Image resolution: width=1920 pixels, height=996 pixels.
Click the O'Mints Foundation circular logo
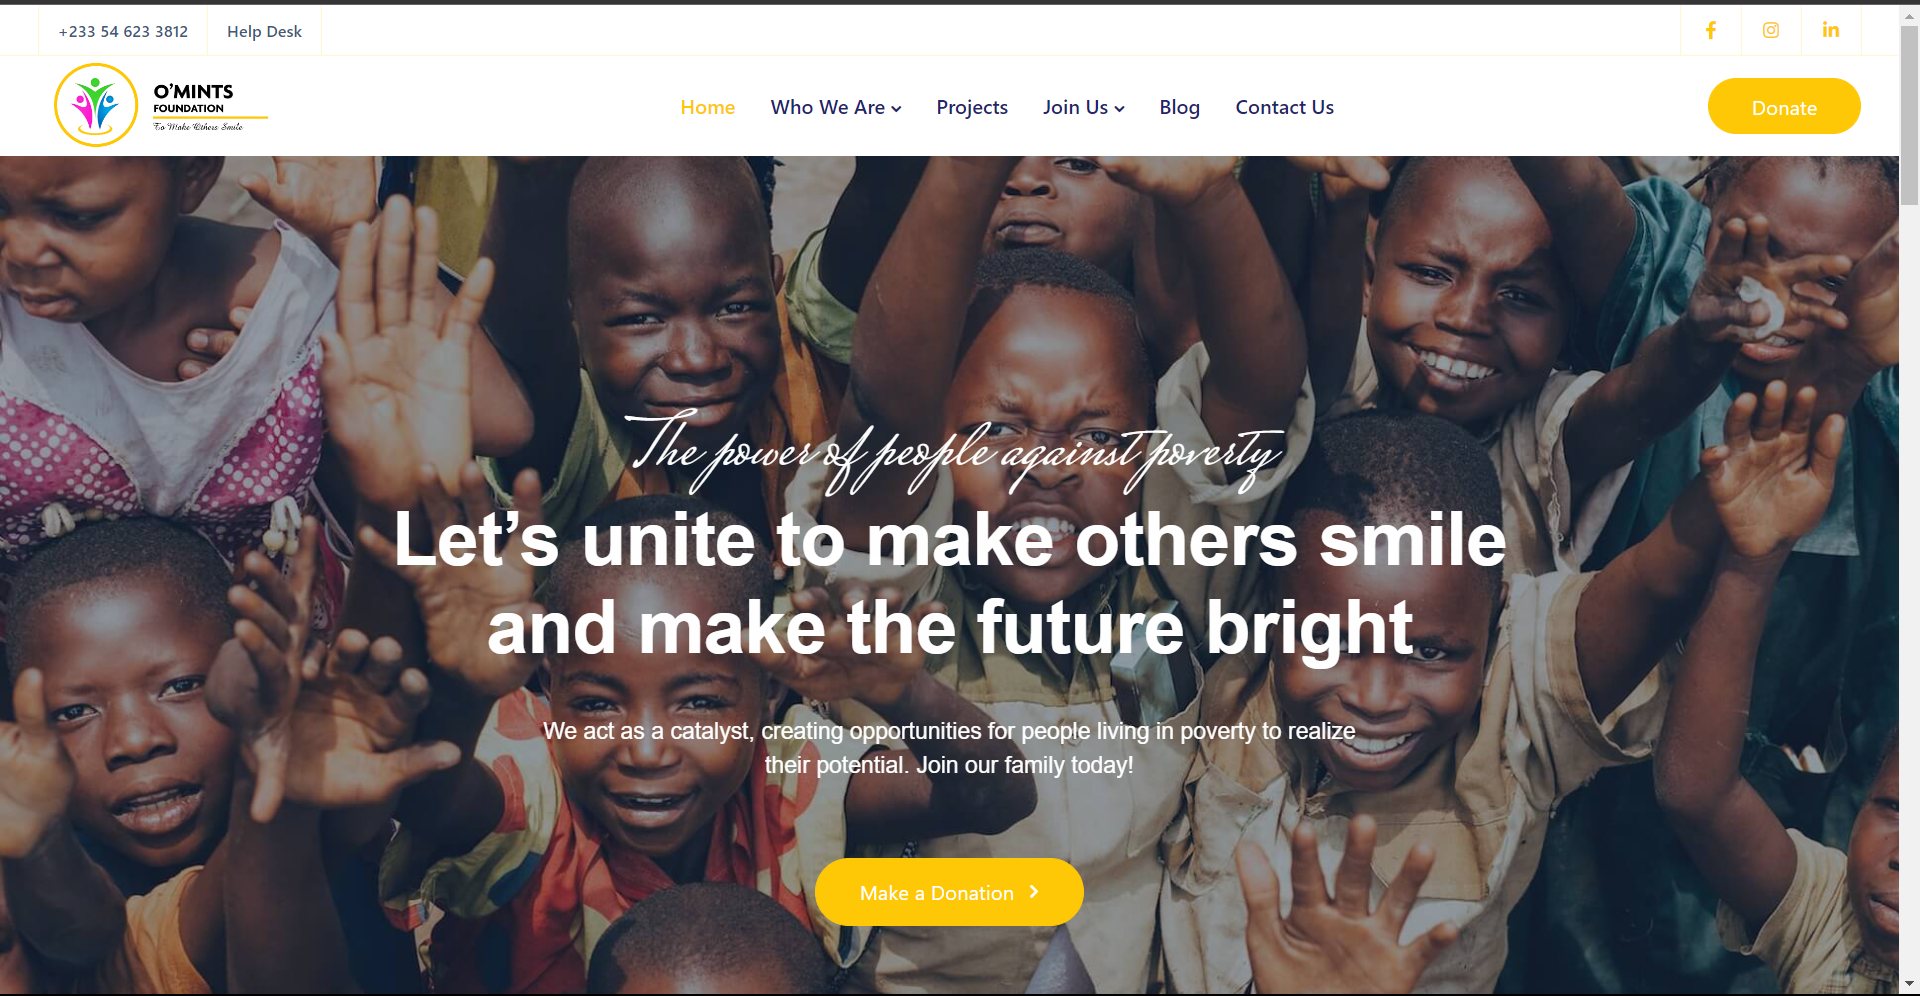pos(96,105)
